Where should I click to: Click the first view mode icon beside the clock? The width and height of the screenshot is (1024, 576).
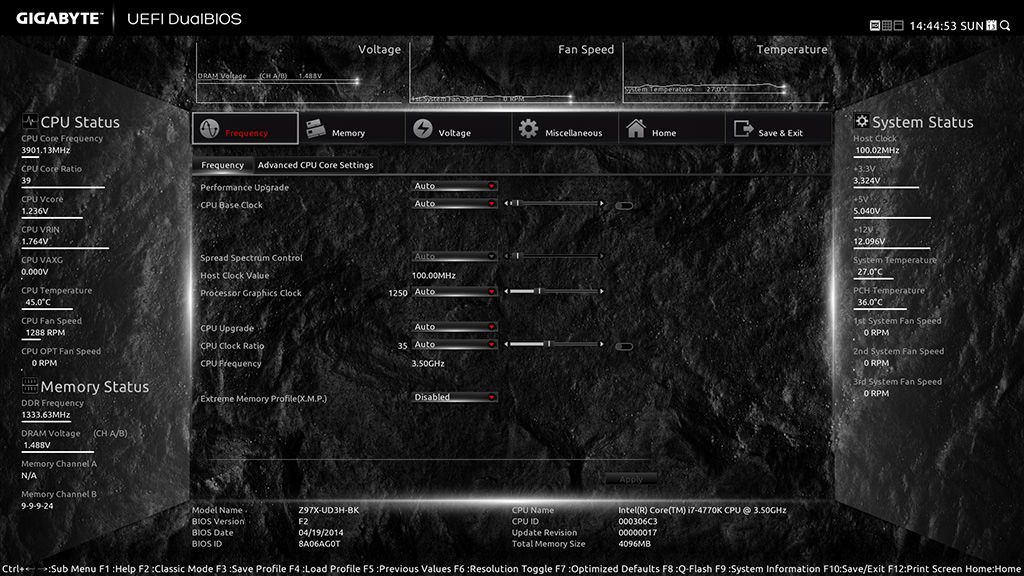tap(875, 25)
